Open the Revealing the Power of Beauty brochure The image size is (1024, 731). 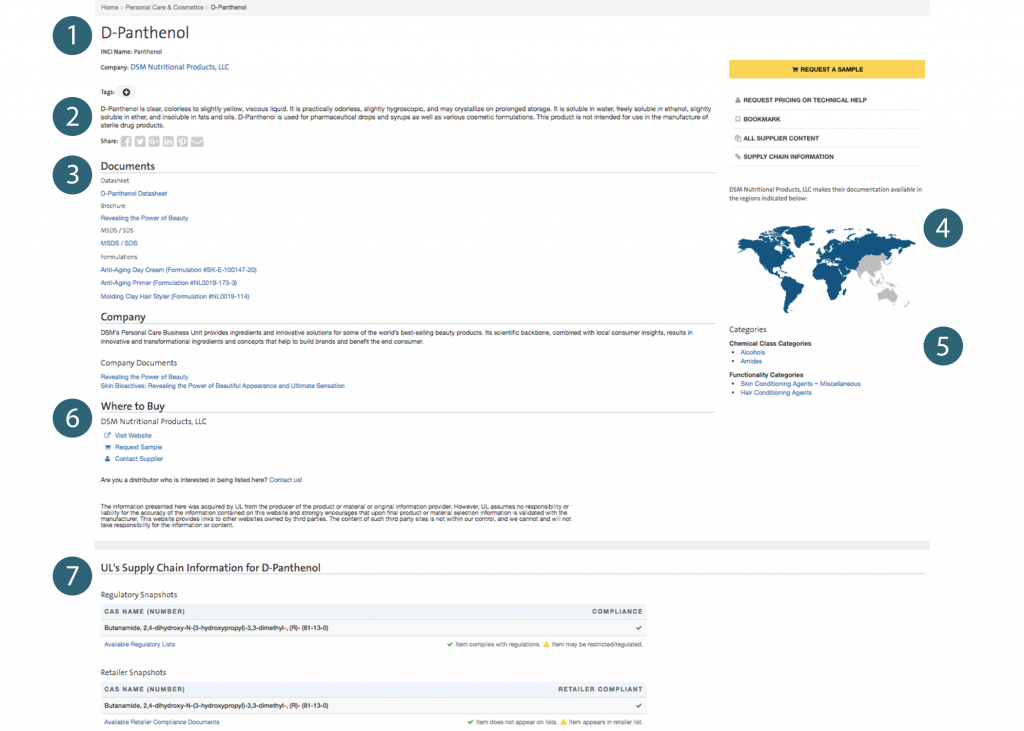click(144, 218)
